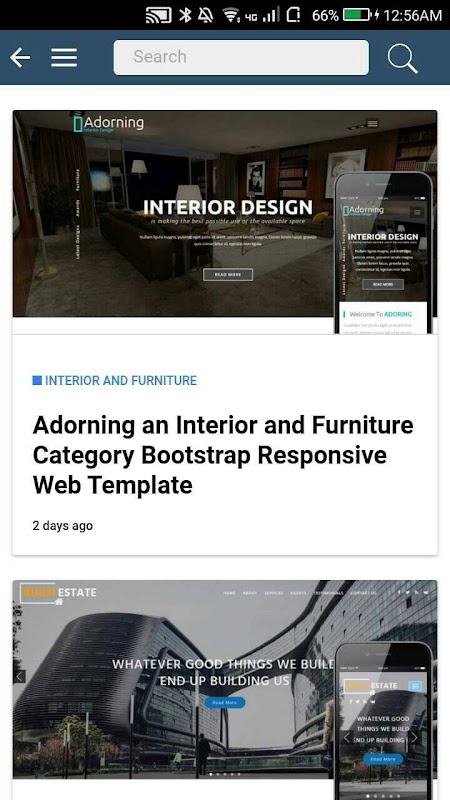Tap the Build Estate logo in preview
The width and height of the screenshot is (450, 800).
59,593
